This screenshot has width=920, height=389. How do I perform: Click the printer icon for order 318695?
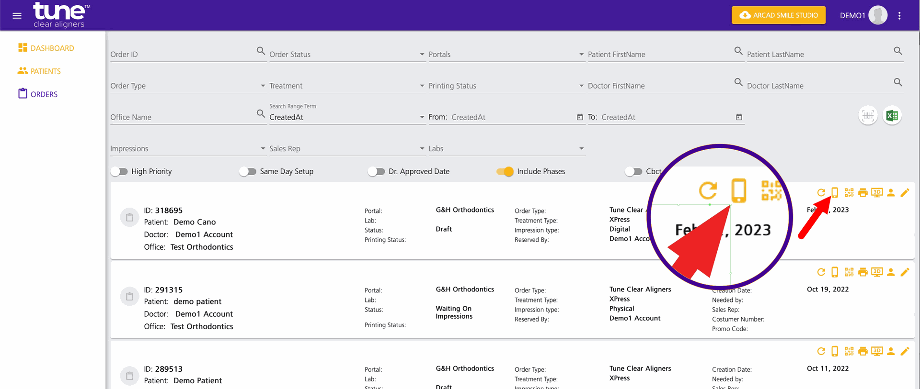(862, 192)
